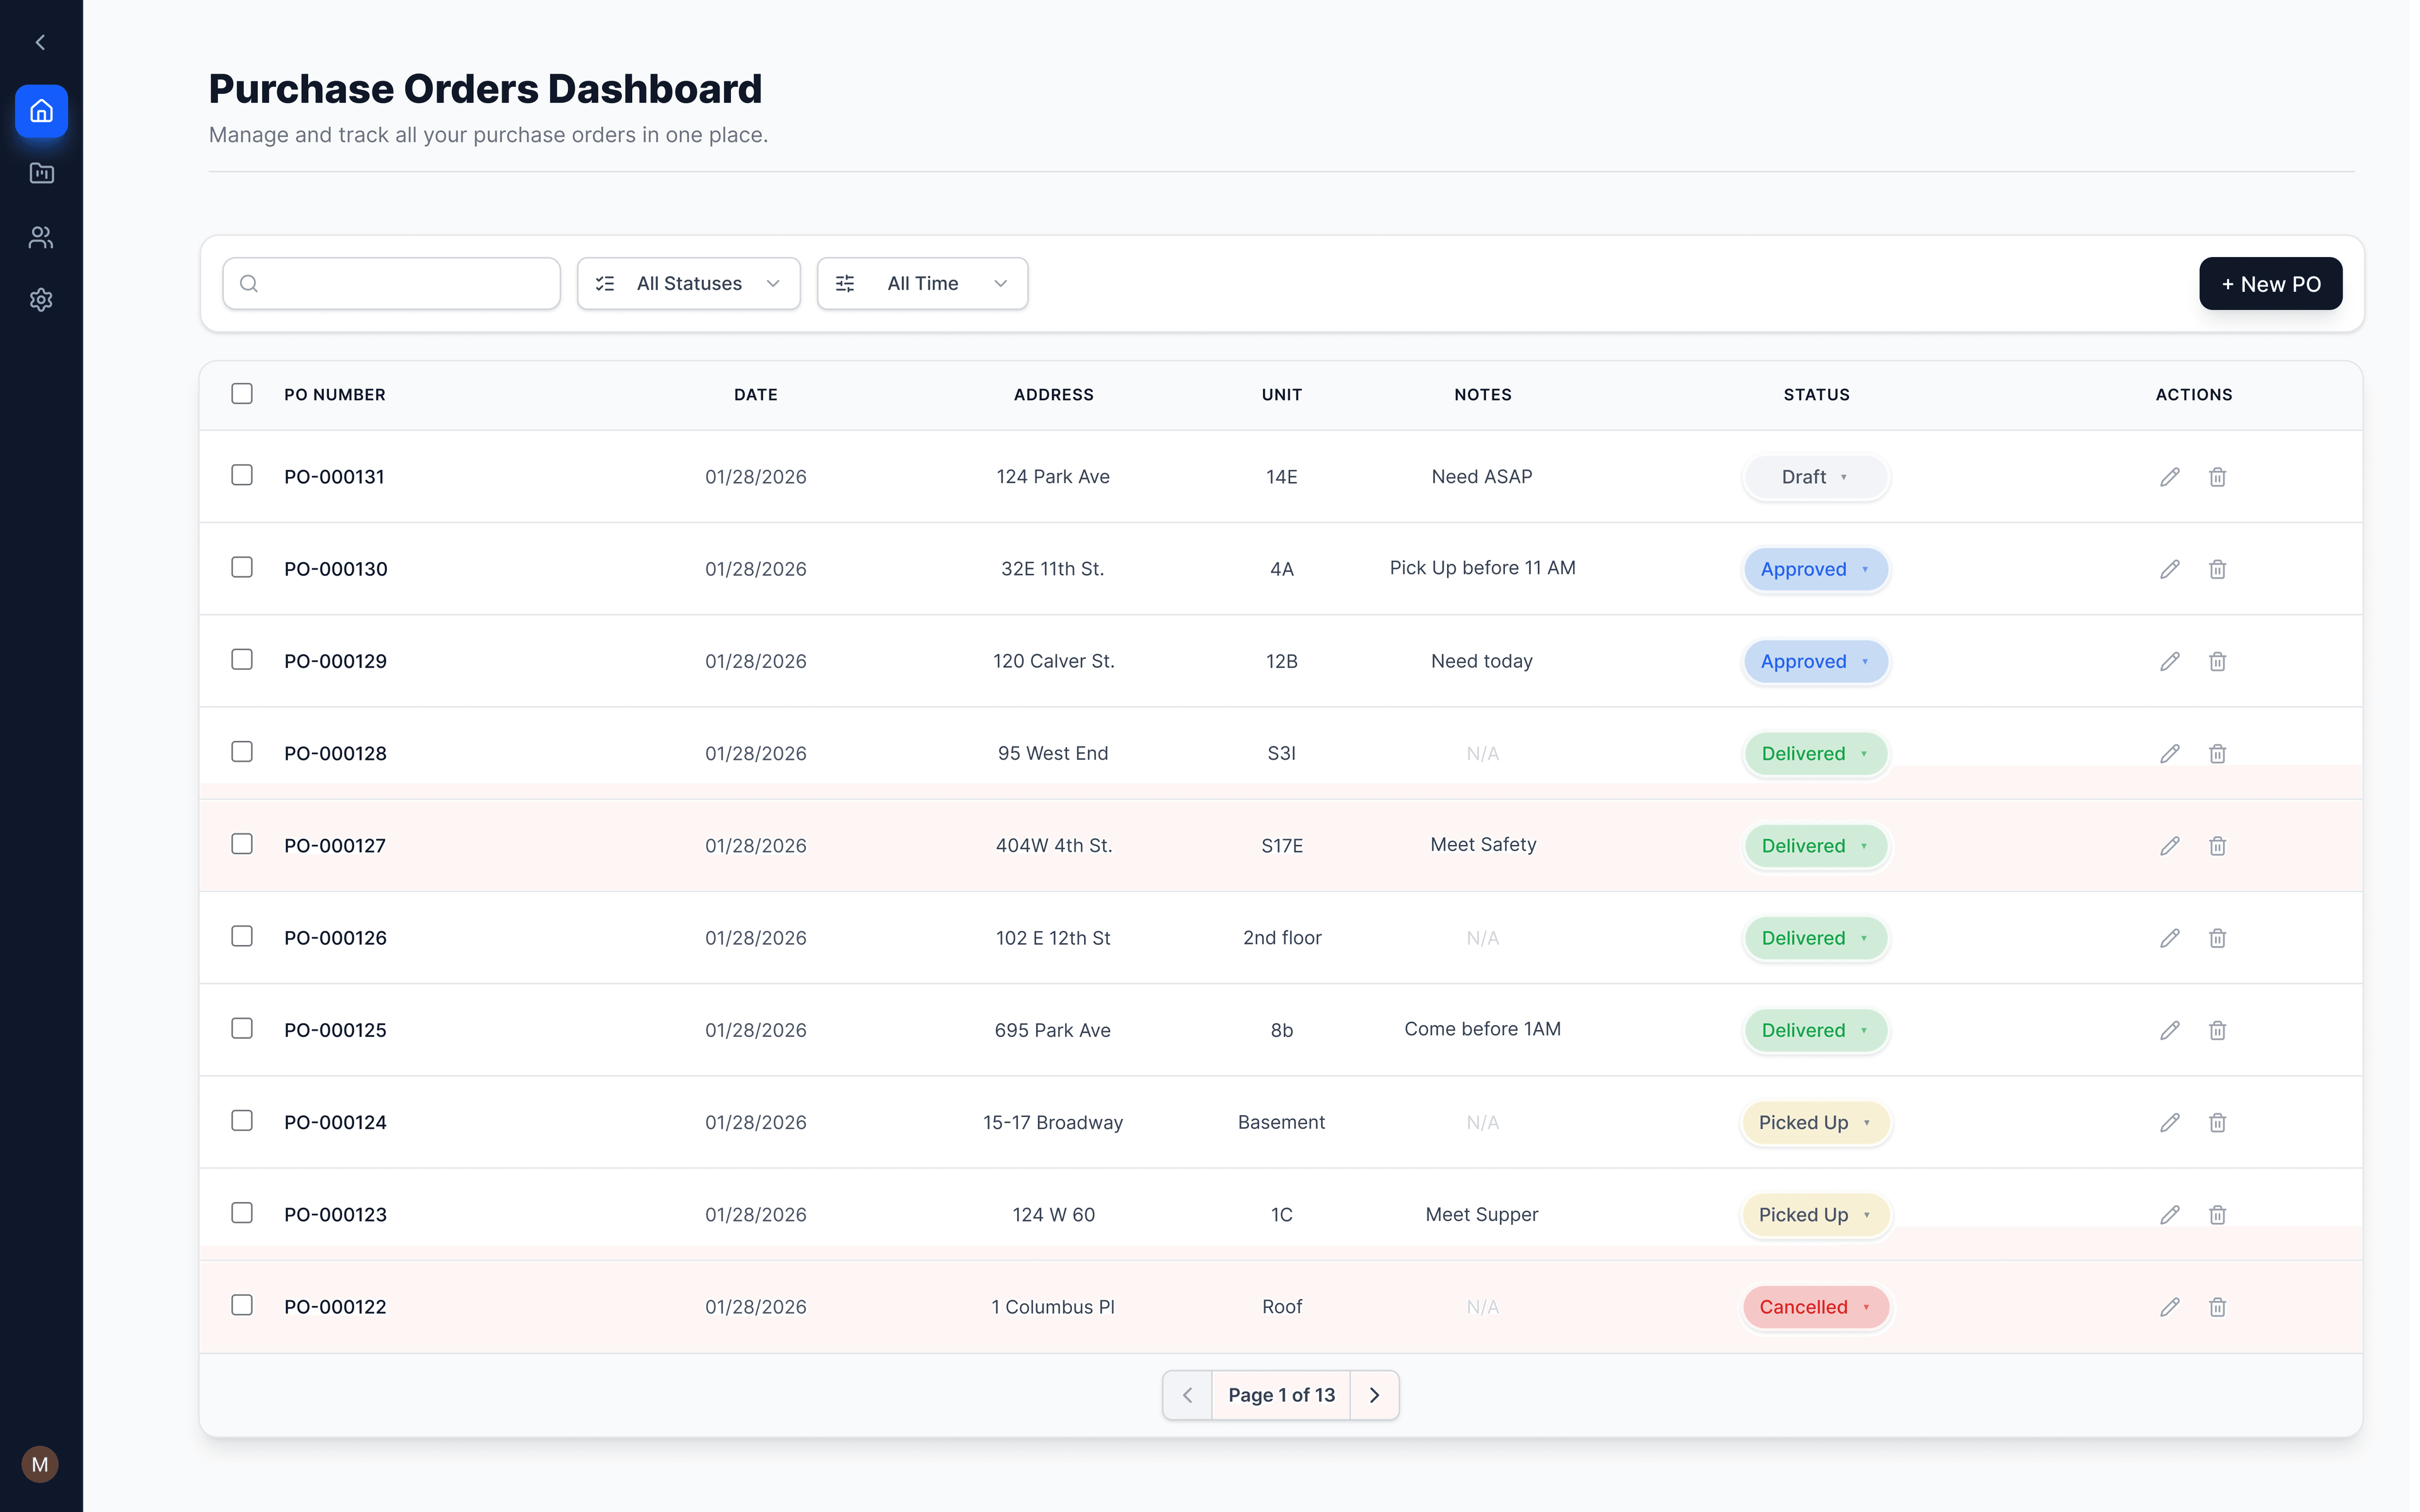Go to next page arrow
This screenshot has width=2420, height=1512.
click(x=1374, y=1395)
